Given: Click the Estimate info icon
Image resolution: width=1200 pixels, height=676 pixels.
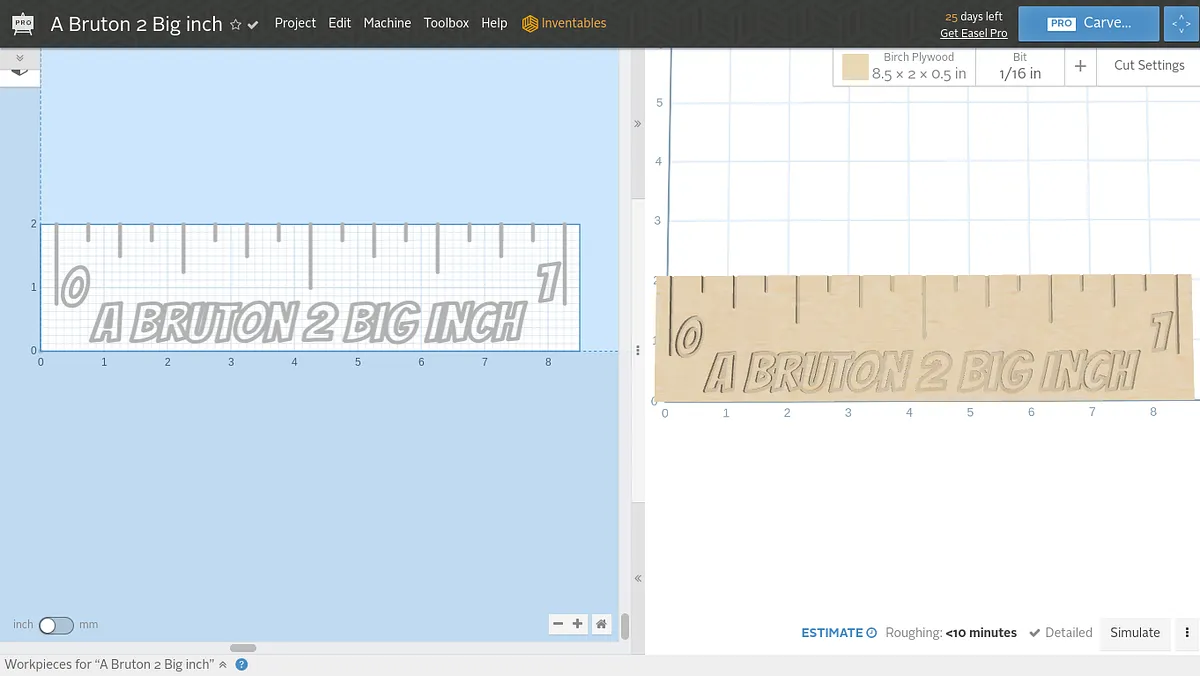Looking at the screenshot, I should pyautogui.click(x=871, y=633).
